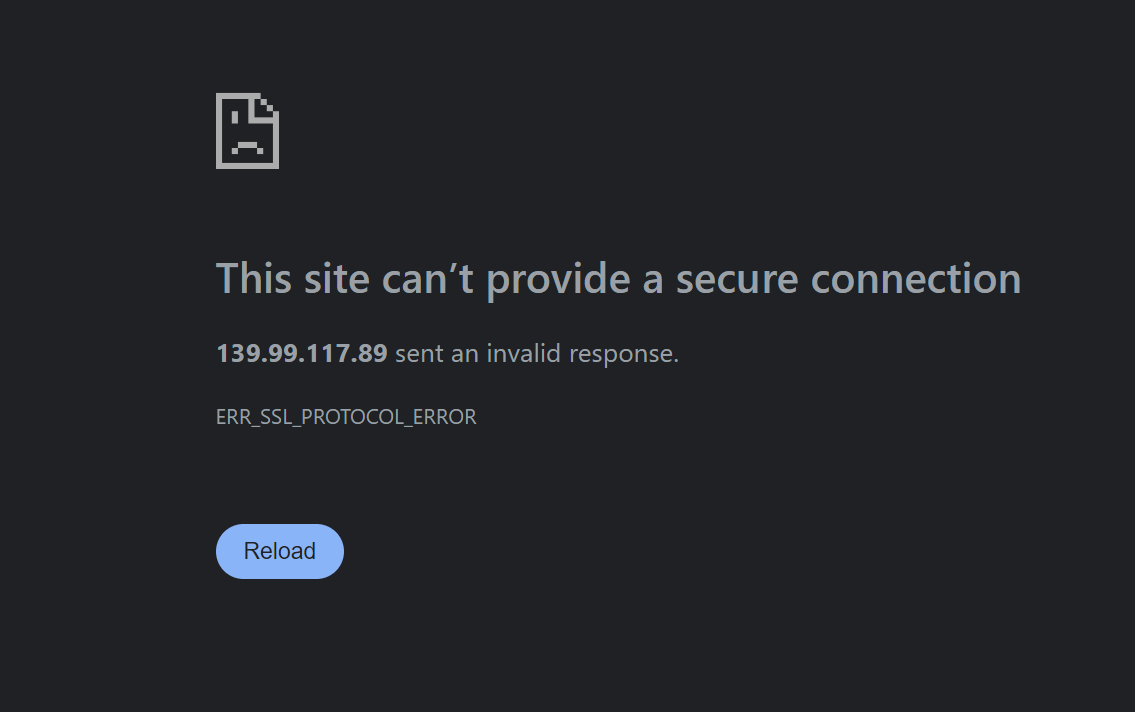Click the sad page error icon
Viewport: 1135px width, 712px height.
pos(247,131)
